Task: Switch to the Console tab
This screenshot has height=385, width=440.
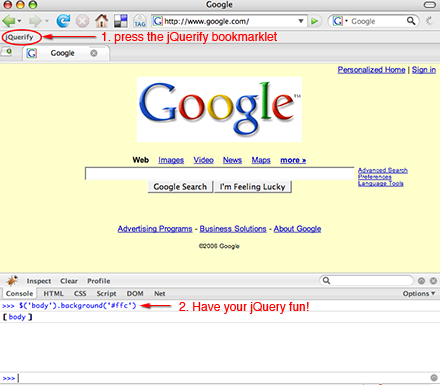Action: click(x=19, y=294)
